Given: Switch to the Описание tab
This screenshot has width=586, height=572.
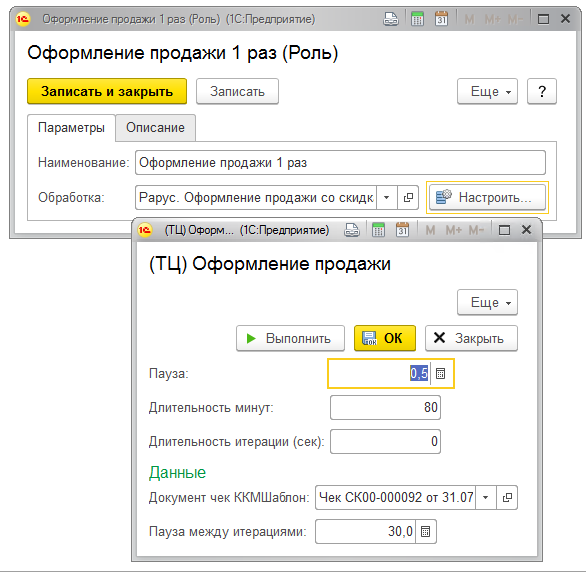Looking at the screenshot, I should (x=155, y=128).
